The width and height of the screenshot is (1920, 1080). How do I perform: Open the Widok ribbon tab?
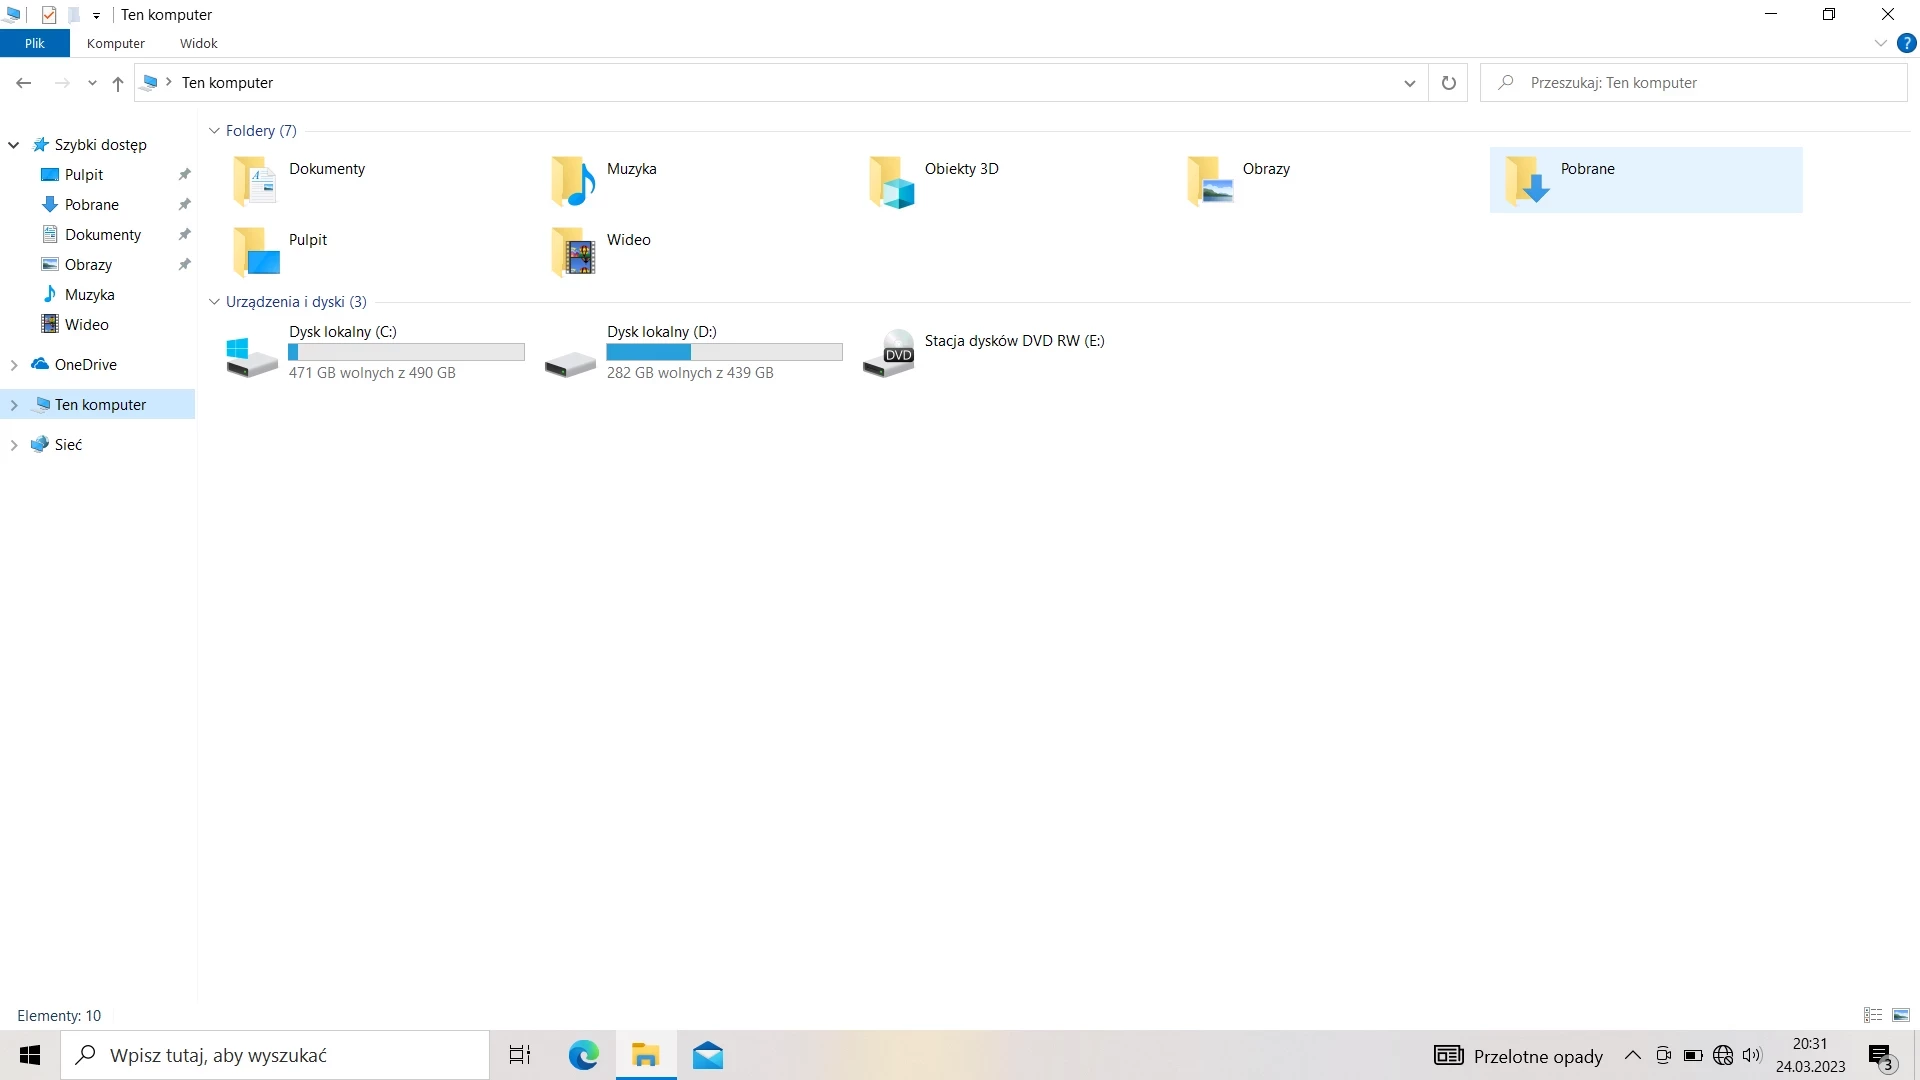click(x=199, y=43)
